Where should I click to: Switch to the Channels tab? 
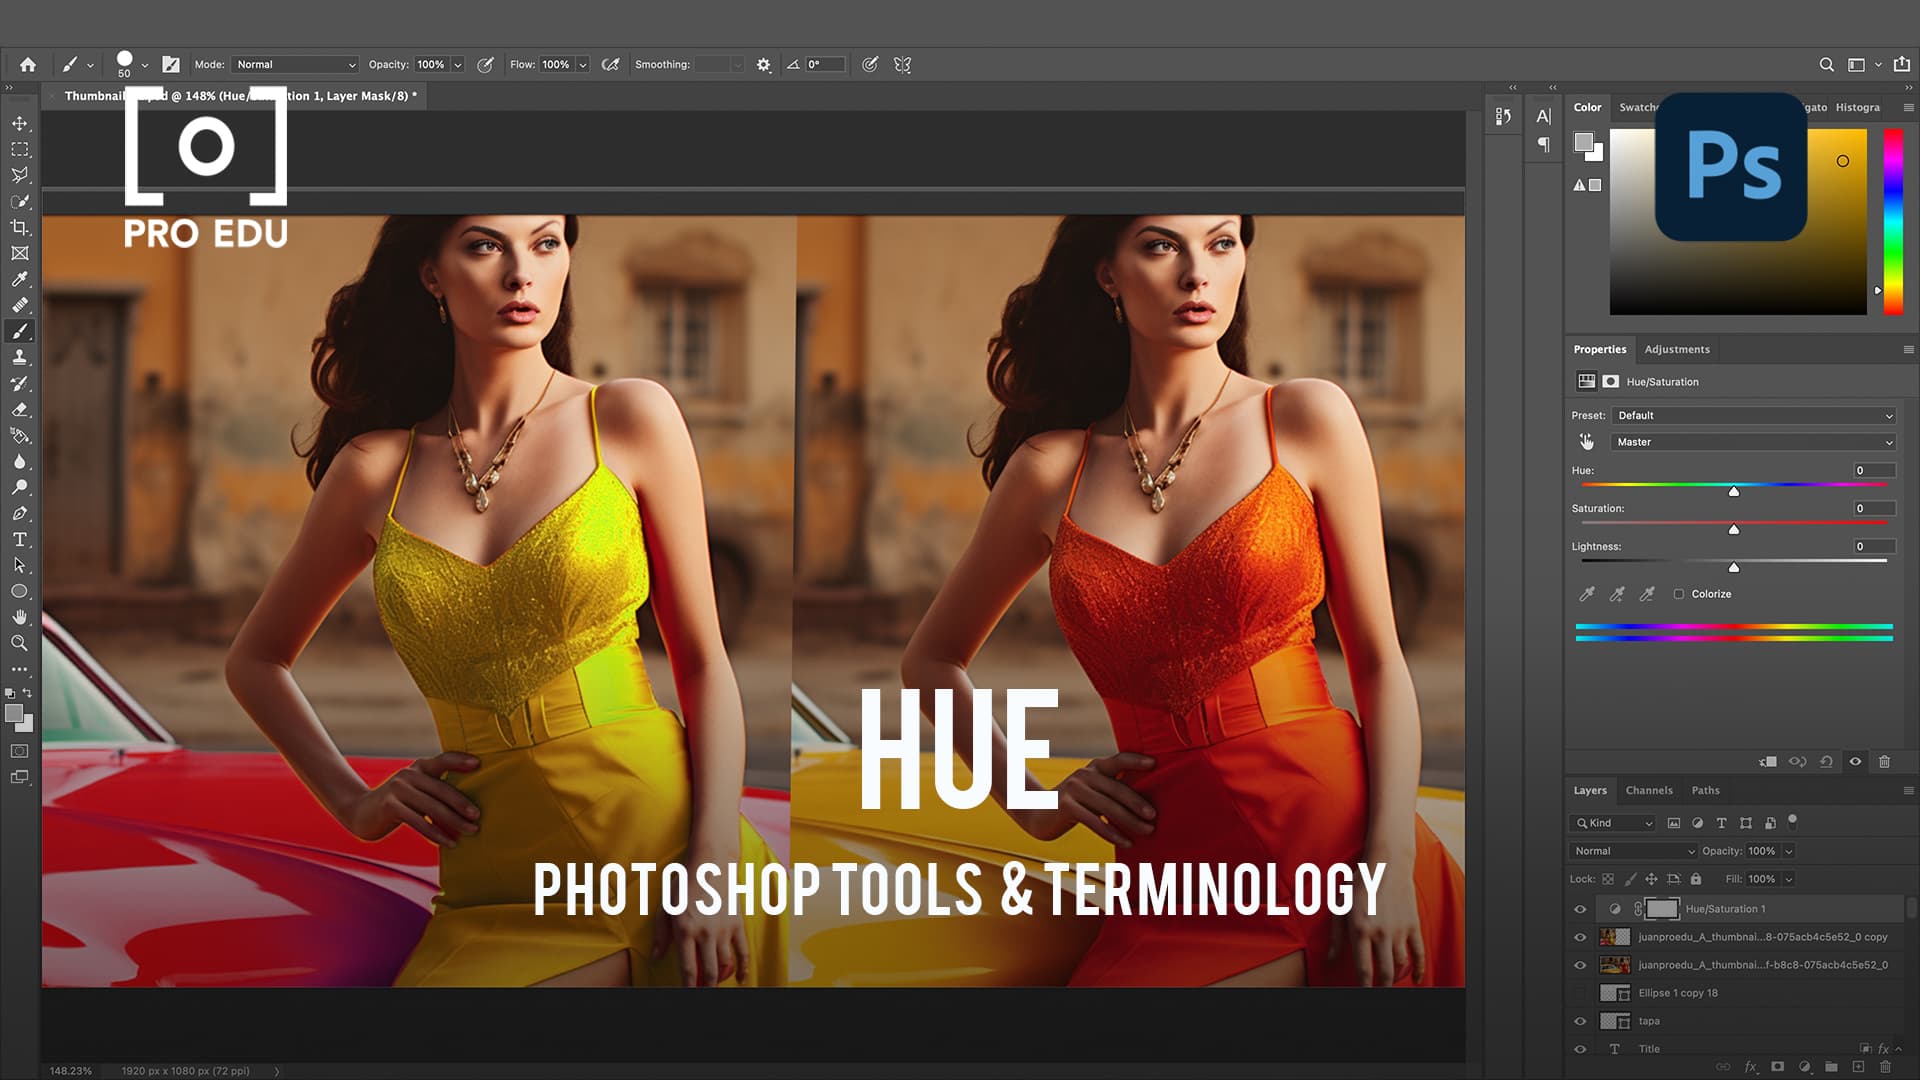(1649, 790)
